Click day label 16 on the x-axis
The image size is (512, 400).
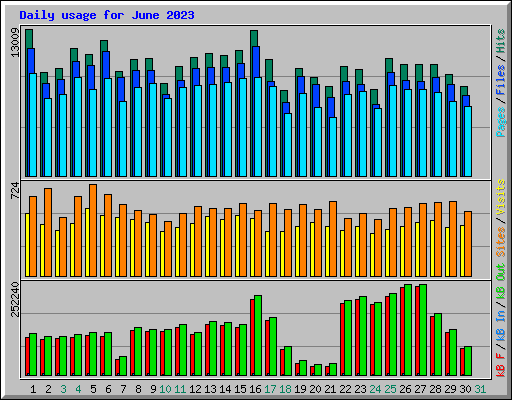pos(255,389)
